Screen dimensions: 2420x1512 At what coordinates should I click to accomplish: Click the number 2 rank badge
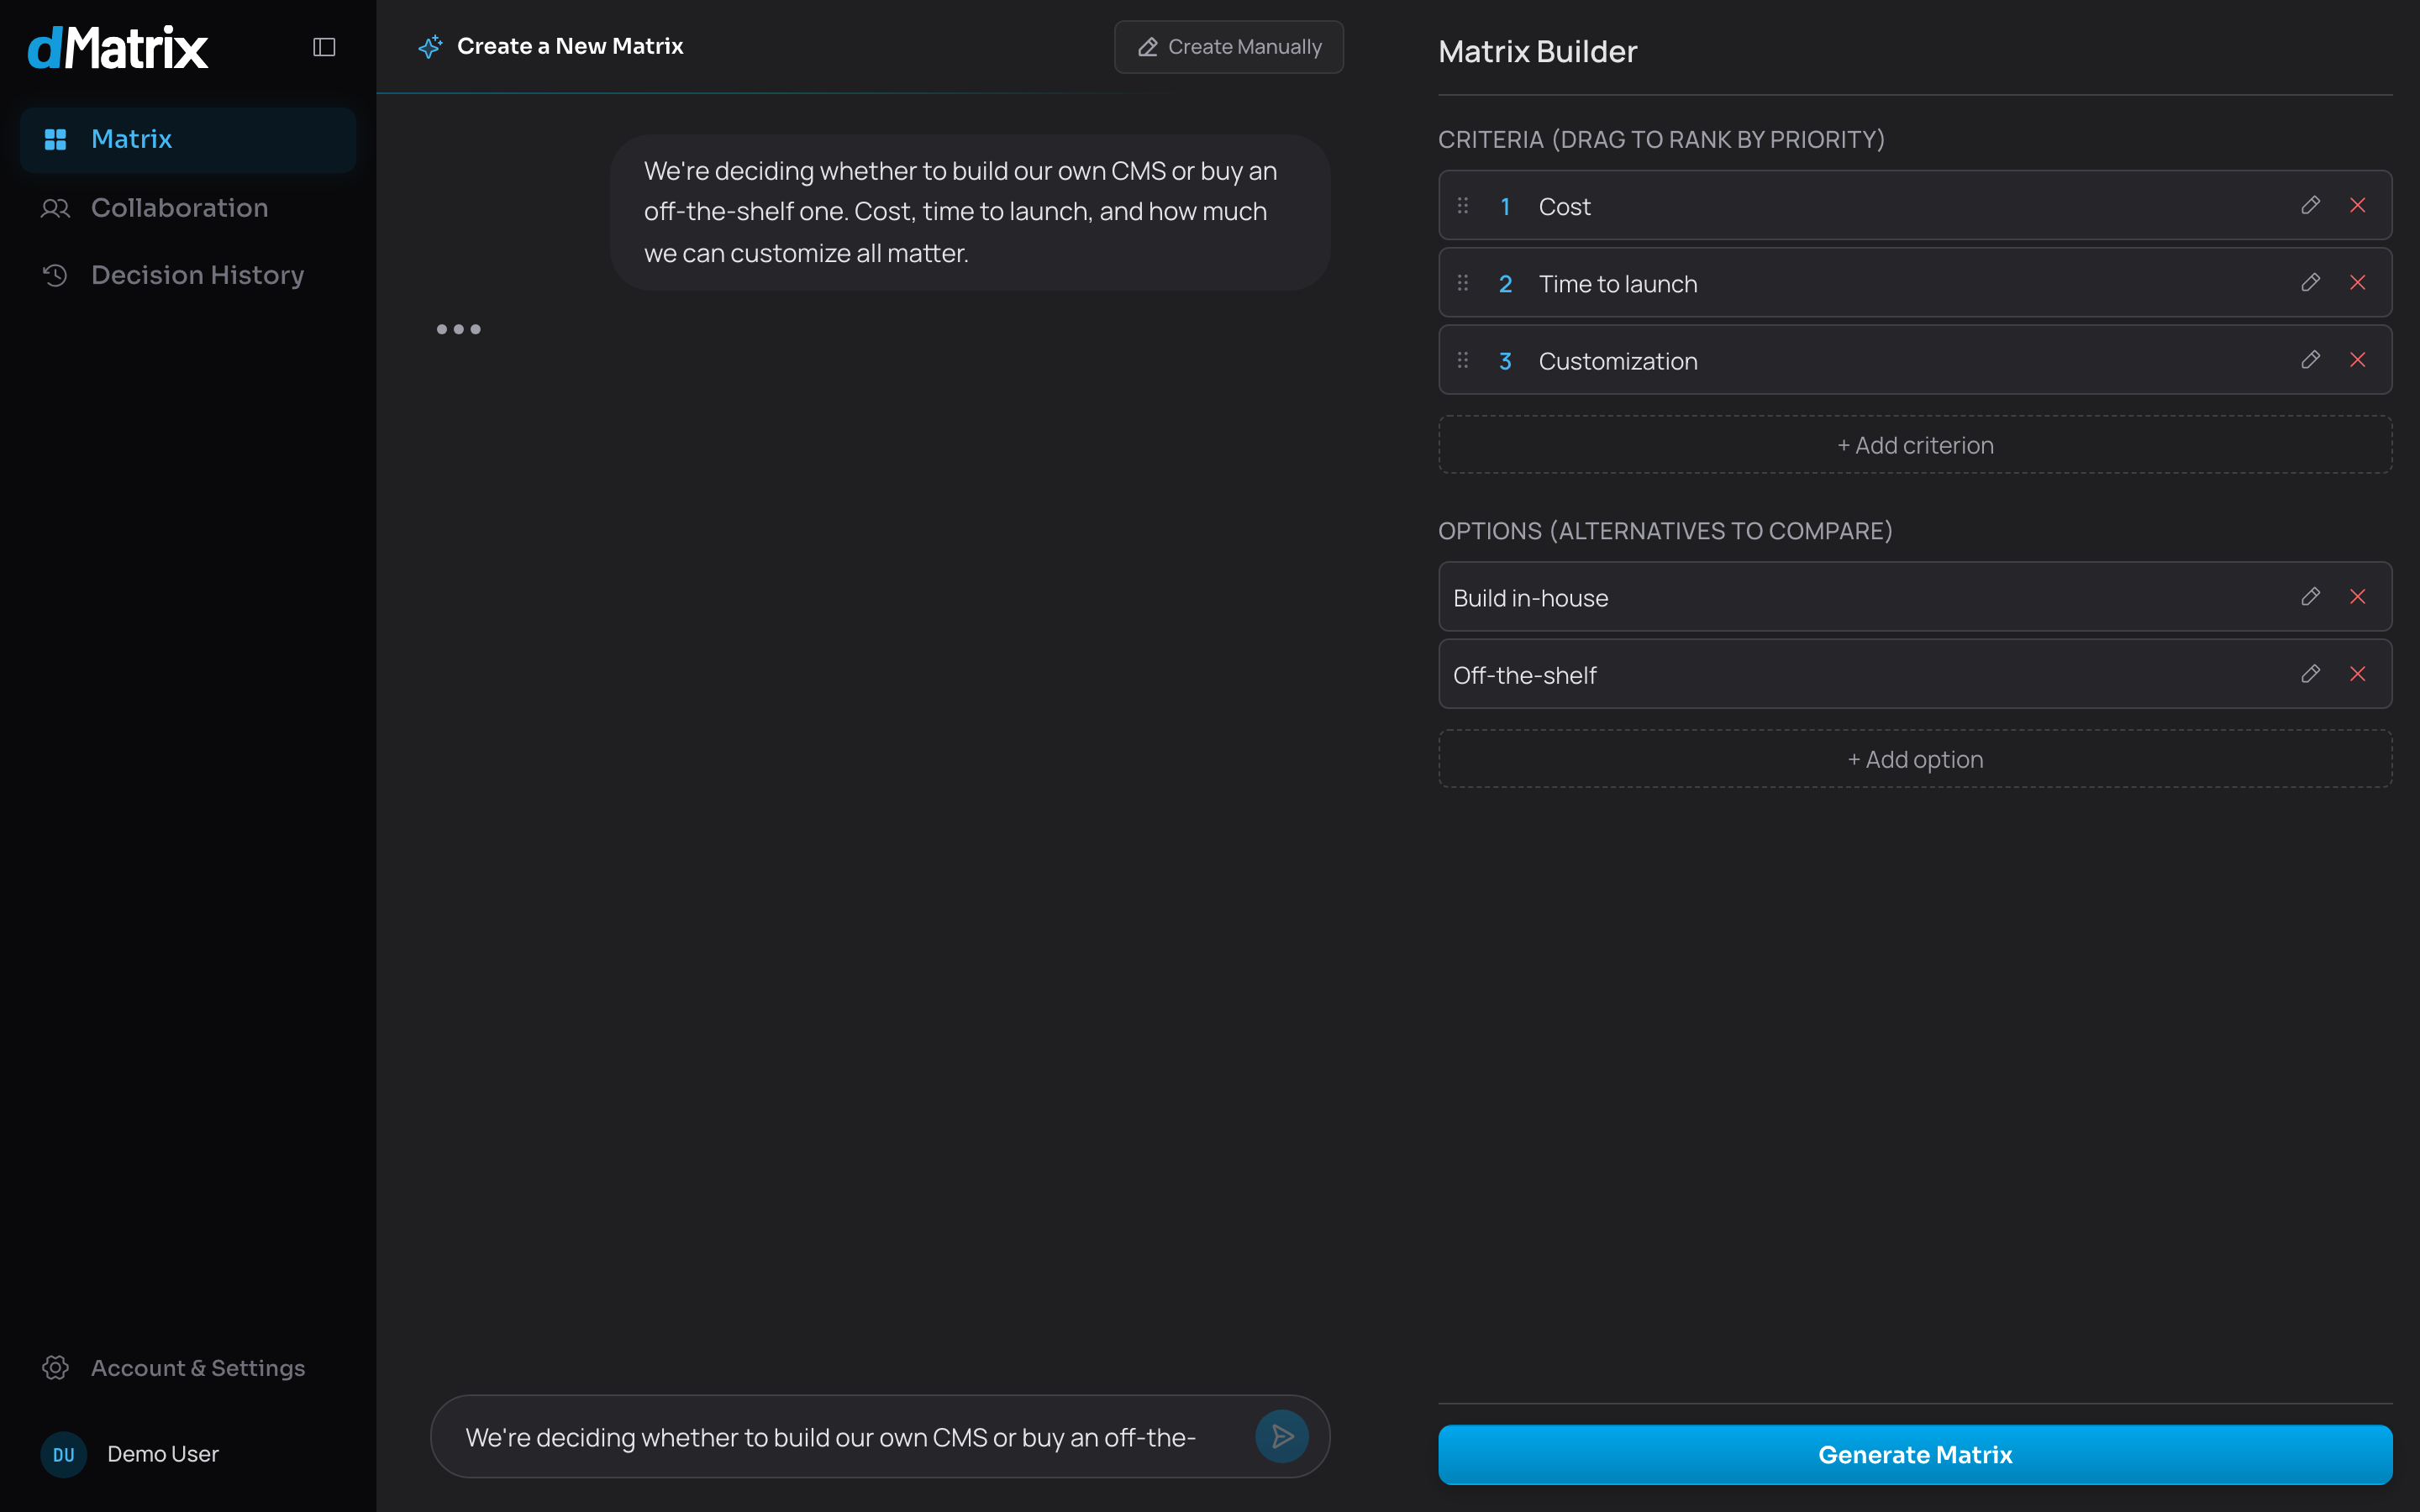(x=1504, y=284)
